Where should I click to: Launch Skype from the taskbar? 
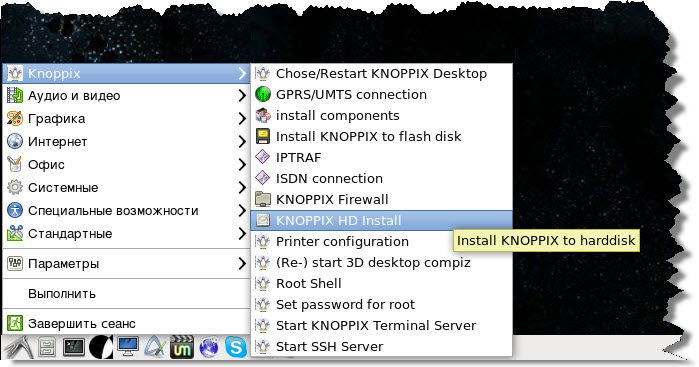click(x=235, y=346)
